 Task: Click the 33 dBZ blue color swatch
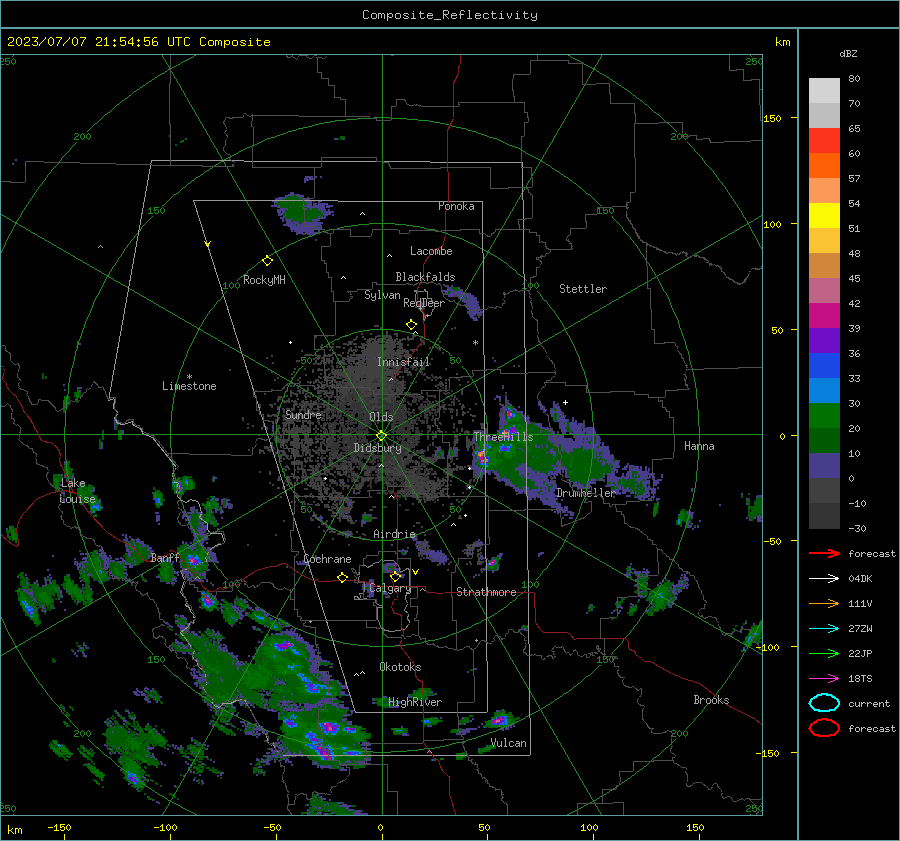(x=824, y=366)
